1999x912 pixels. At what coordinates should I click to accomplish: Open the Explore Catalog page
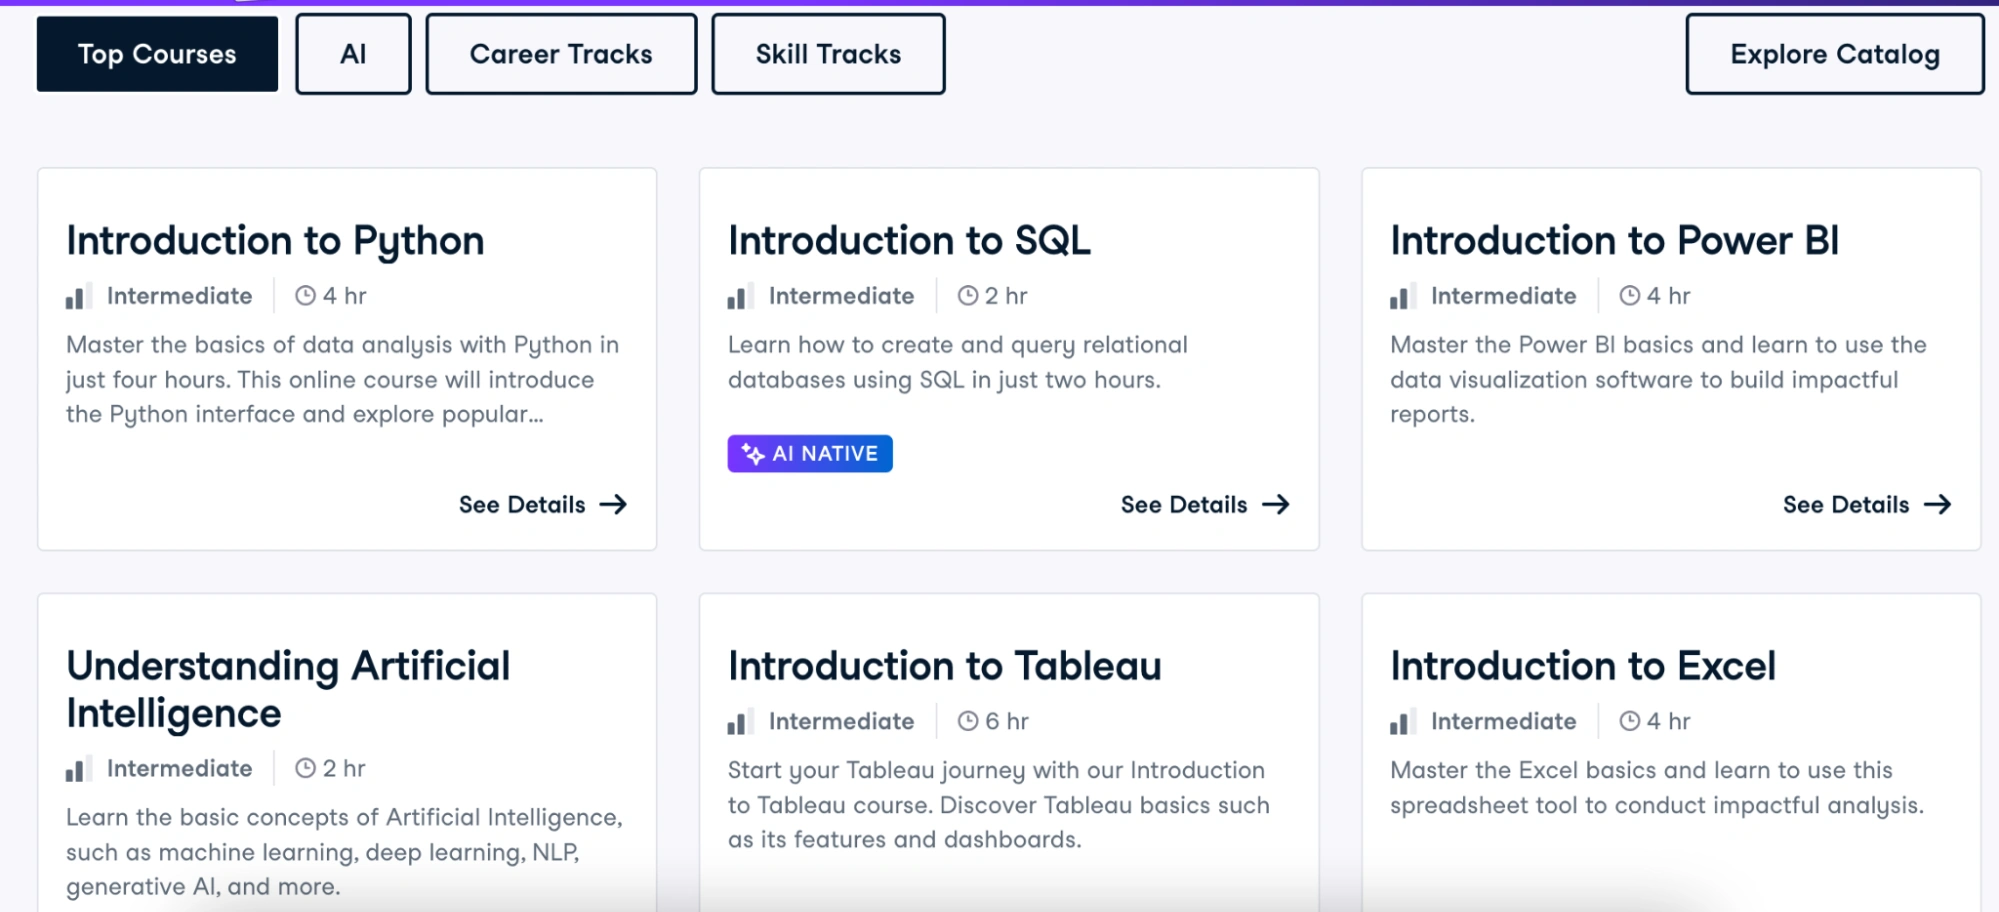tap(1834, 54)
